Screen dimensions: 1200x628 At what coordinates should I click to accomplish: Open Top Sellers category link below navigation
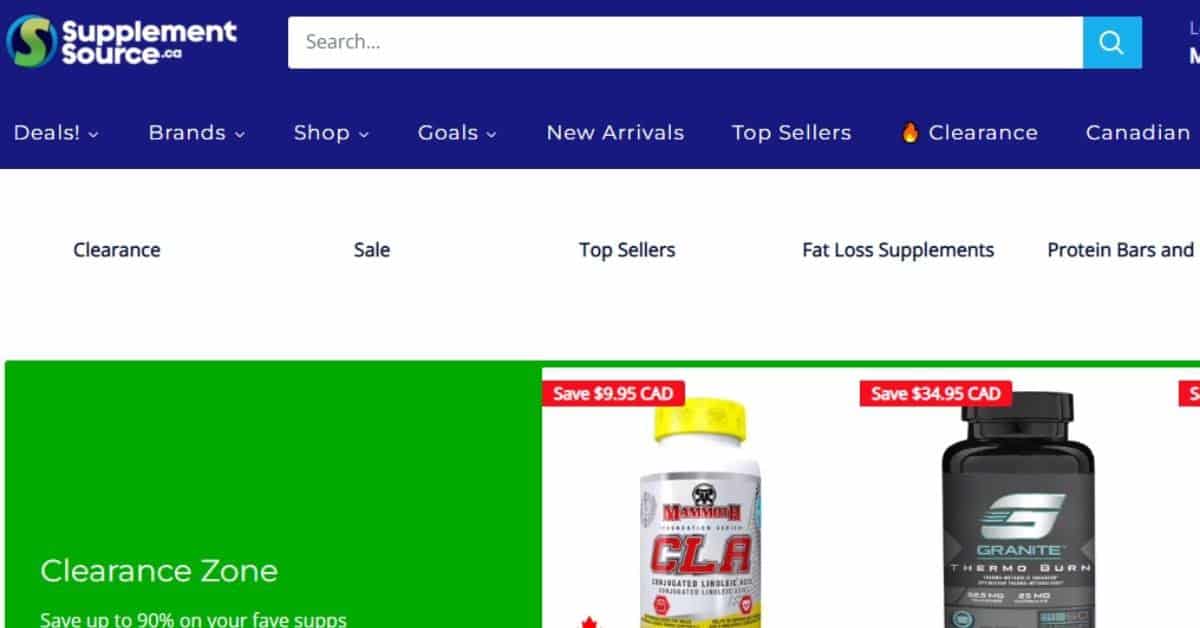627,250
